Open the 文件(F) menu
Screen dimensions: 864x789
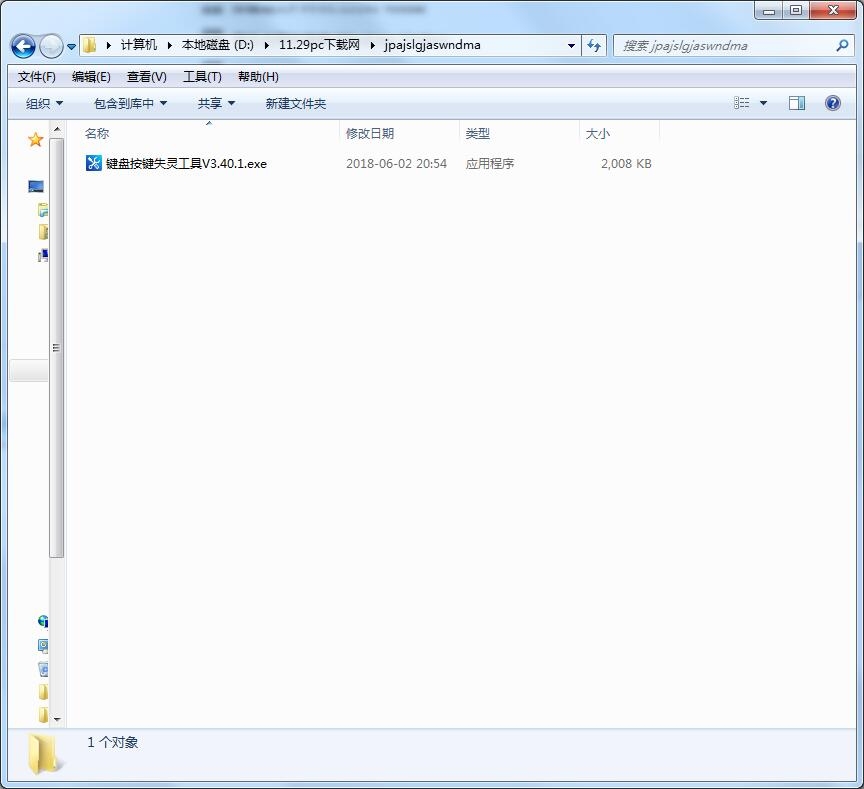tap(37, 77)
